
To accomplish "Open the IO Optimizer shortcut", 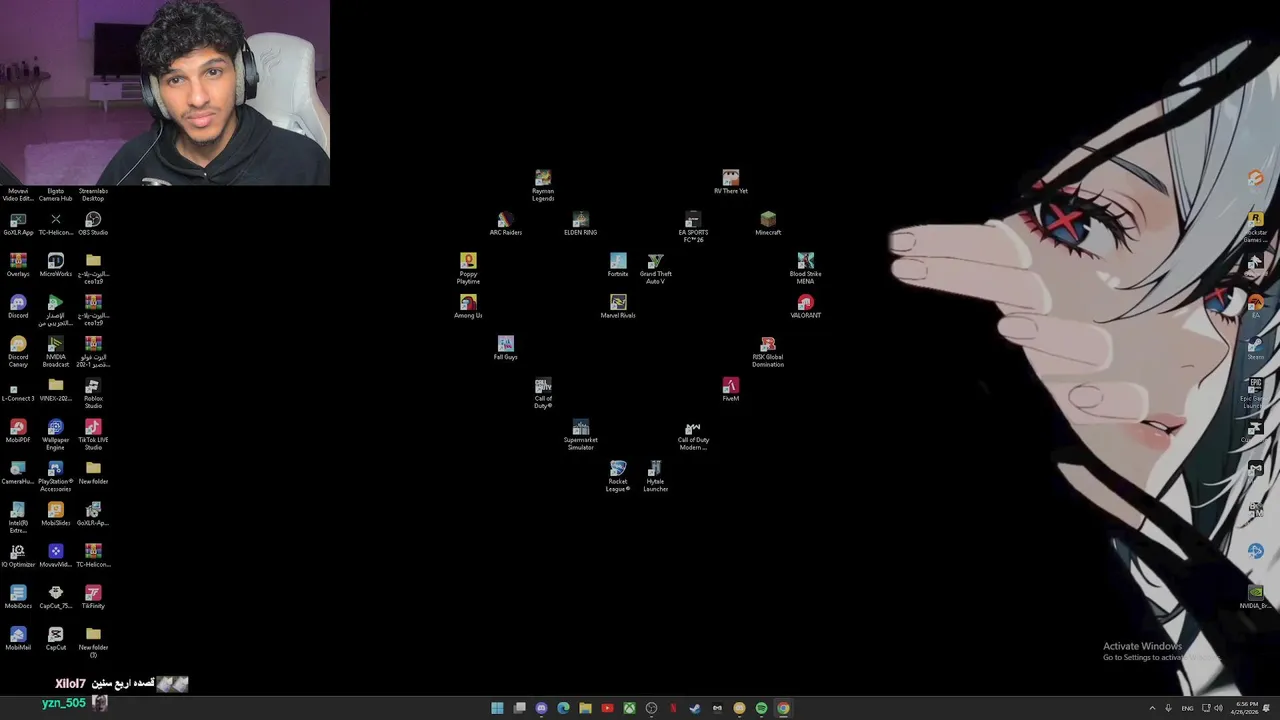I will (18, 556).
